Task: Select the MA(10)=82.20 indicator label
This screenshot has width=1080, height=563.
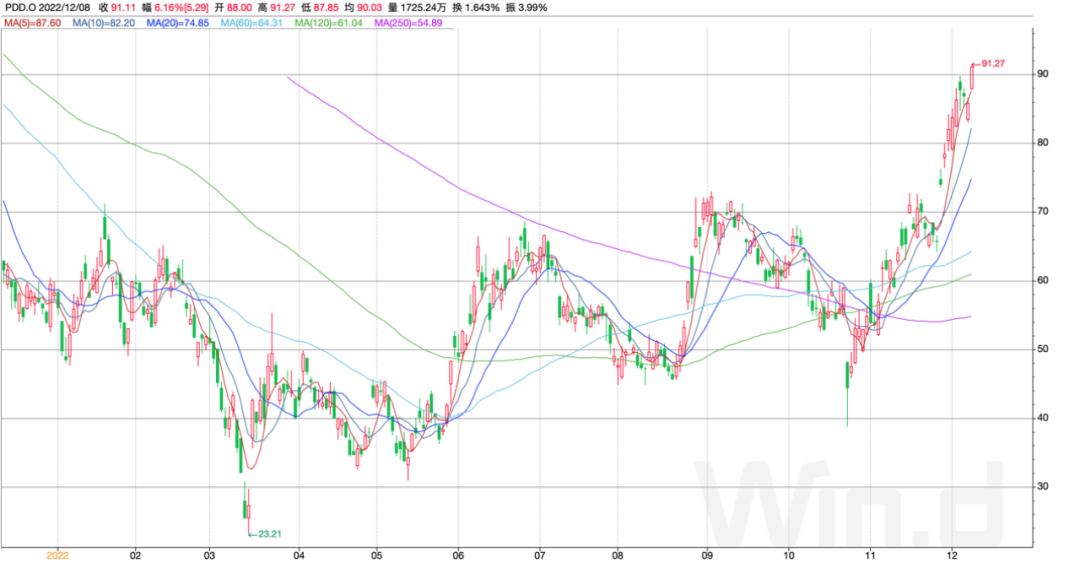Action: (x=104, y=23)
